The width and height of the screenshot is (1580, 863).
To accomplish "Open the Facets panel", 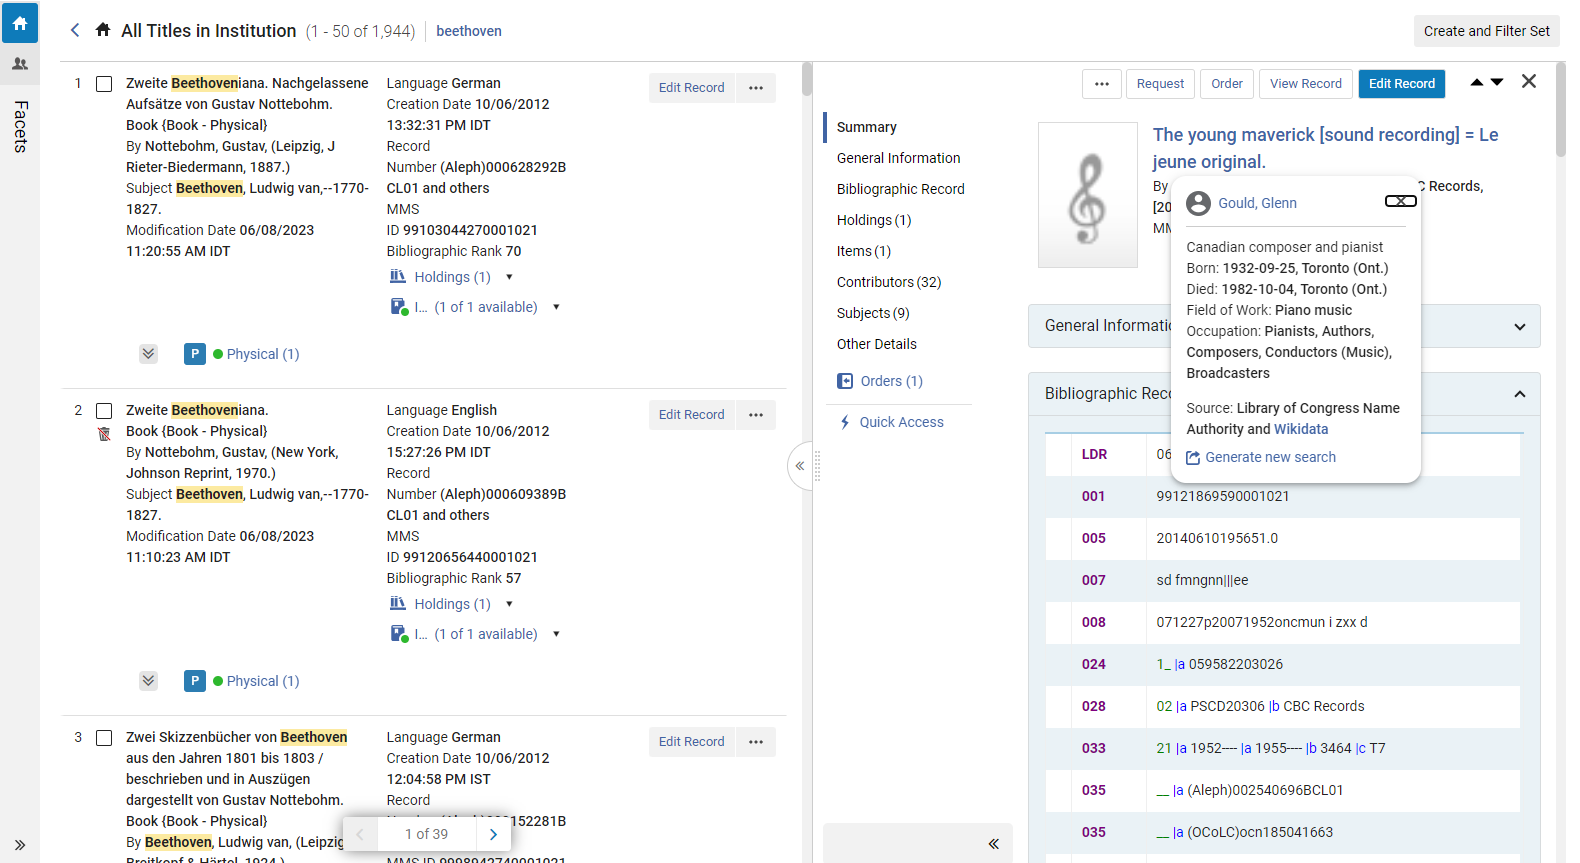I will coord(20,127).
